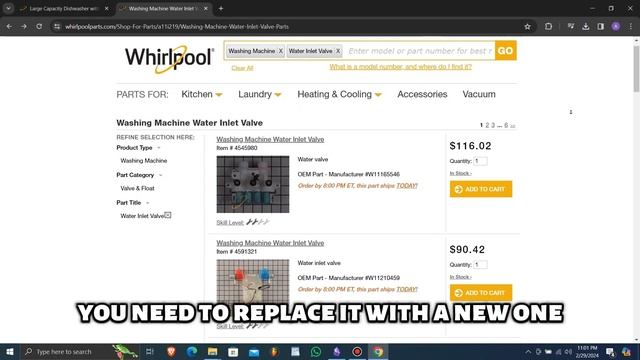Click the browser forward arrow
This screenshot has height=360, width=640.
click(24, 27)
